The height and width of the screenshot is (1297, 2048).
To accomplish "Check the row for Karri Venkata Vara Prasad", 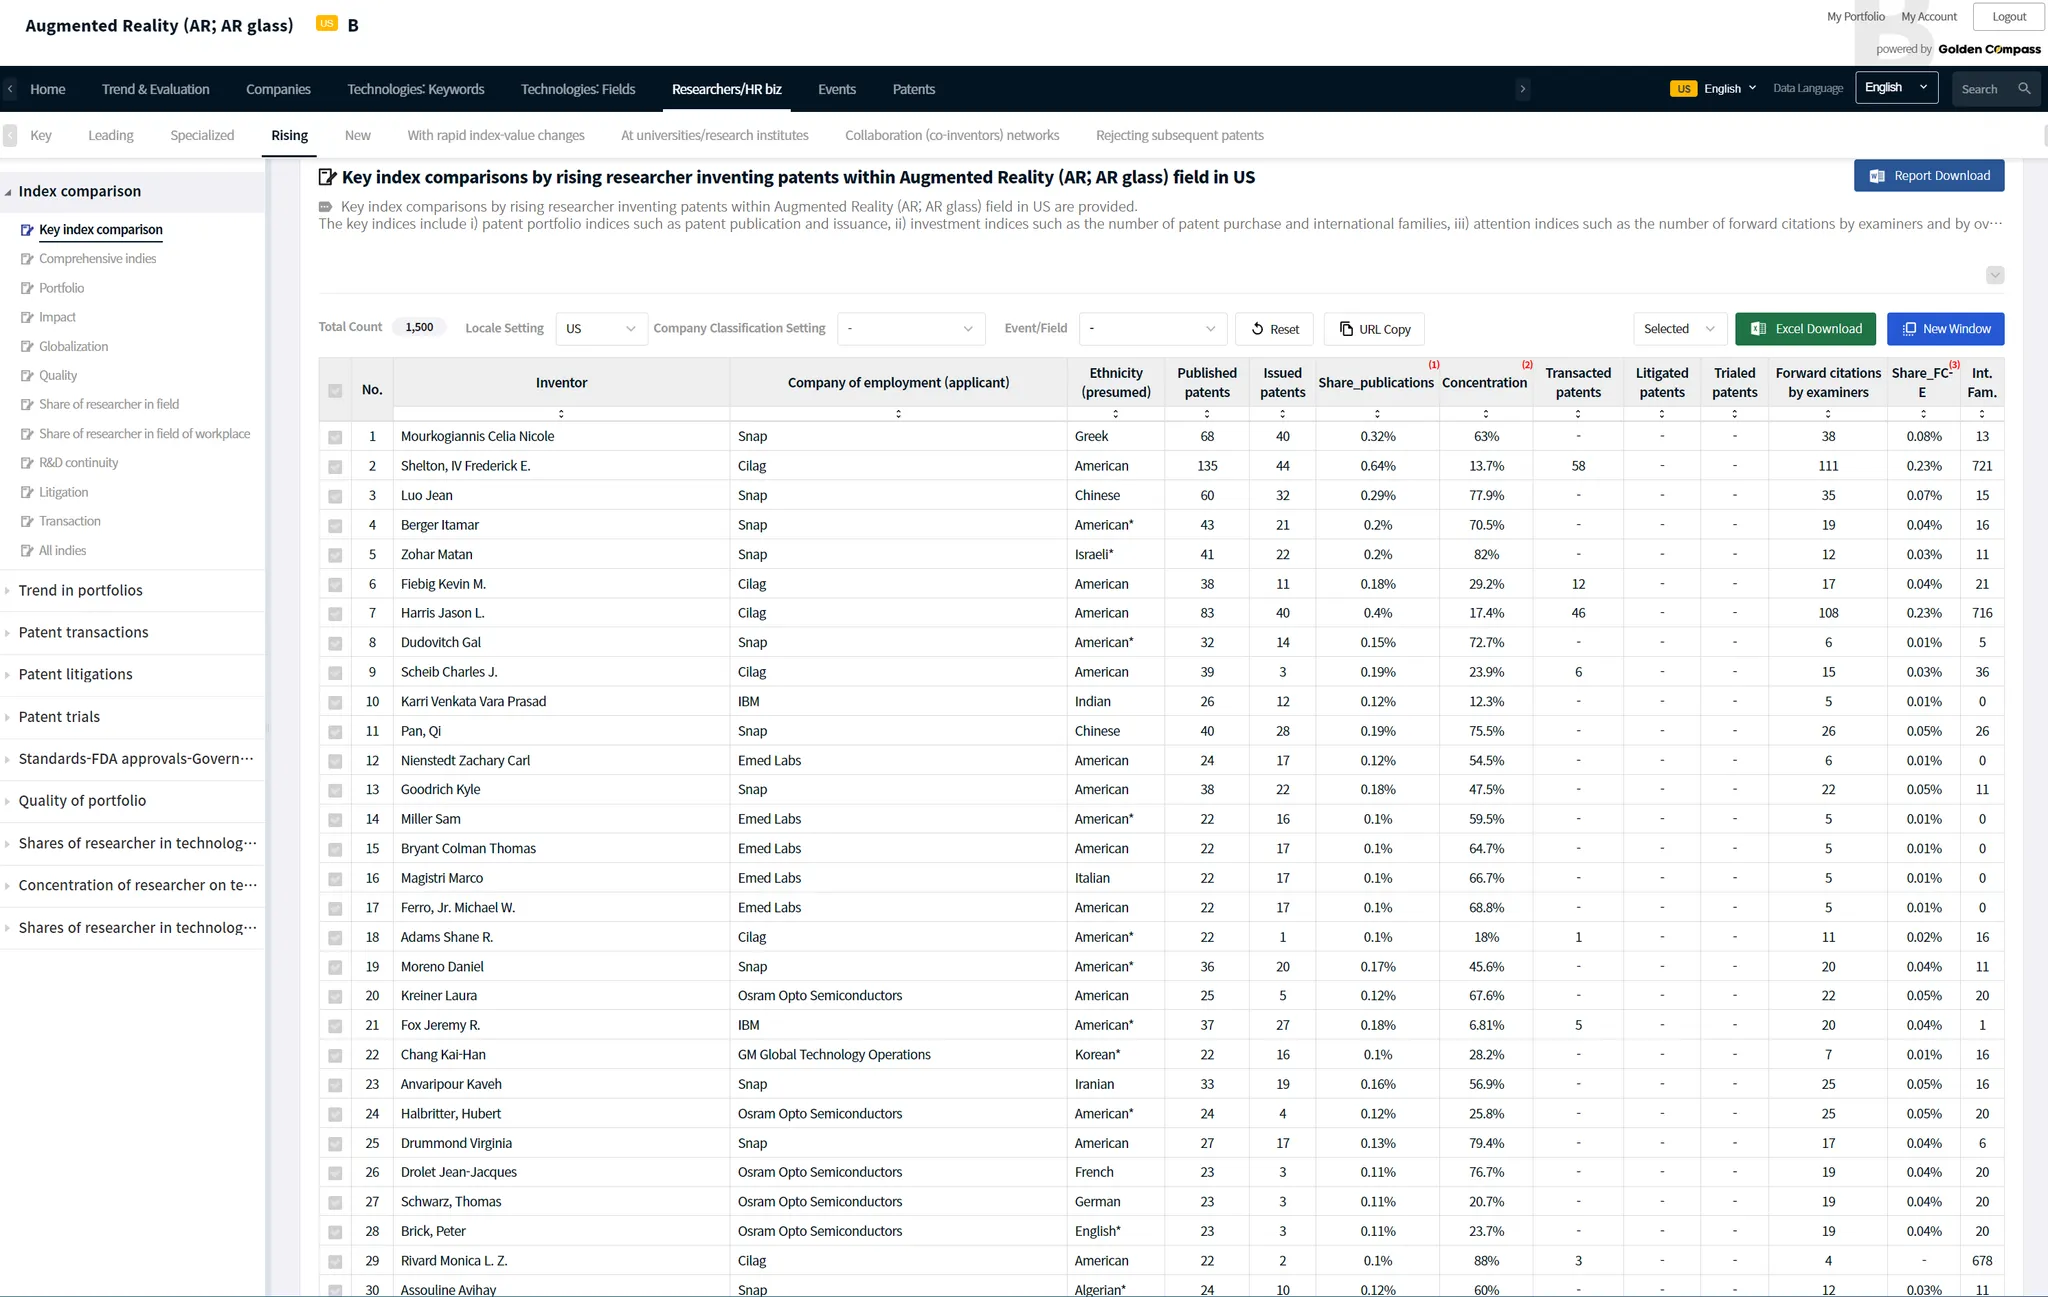I will (x=335, y=702).
